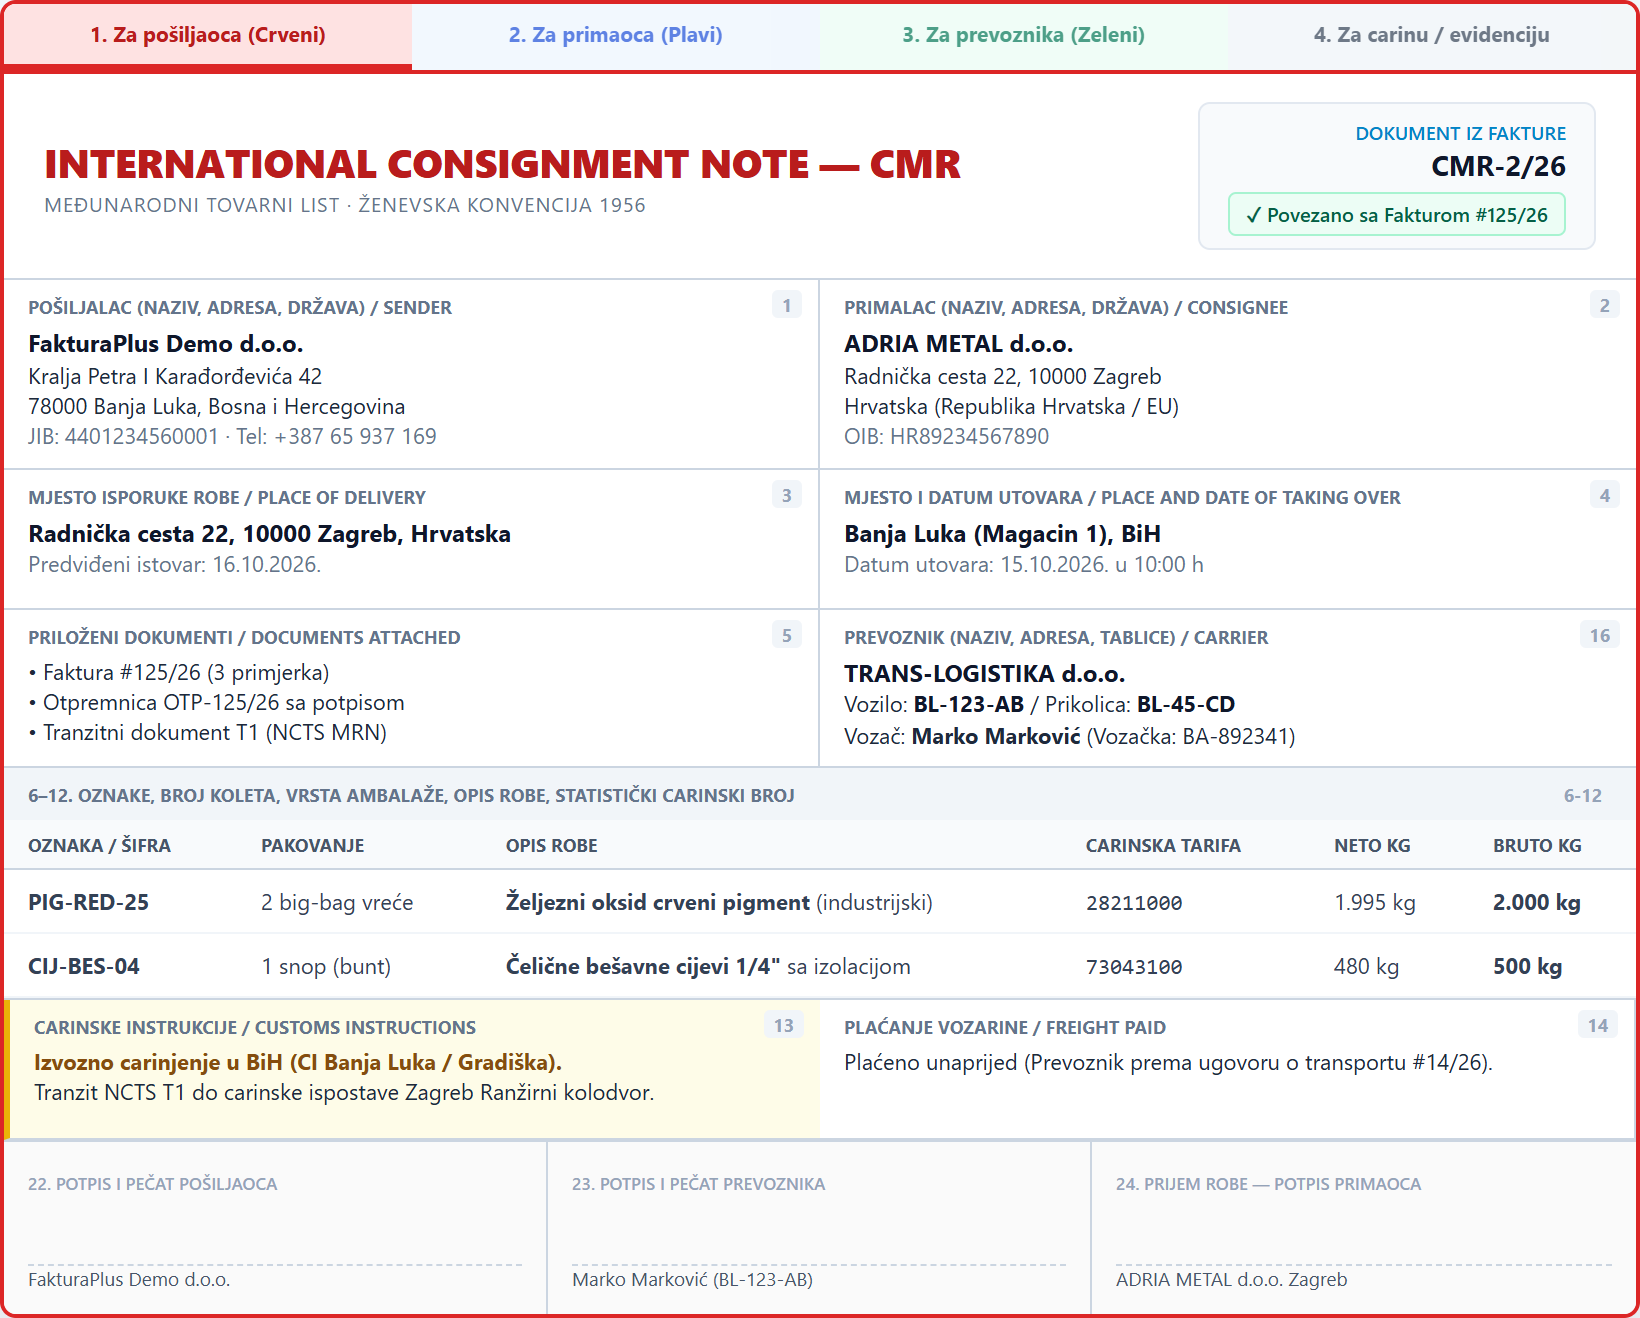Click driver name Marko Marković in carrier box

click(996, 736)
